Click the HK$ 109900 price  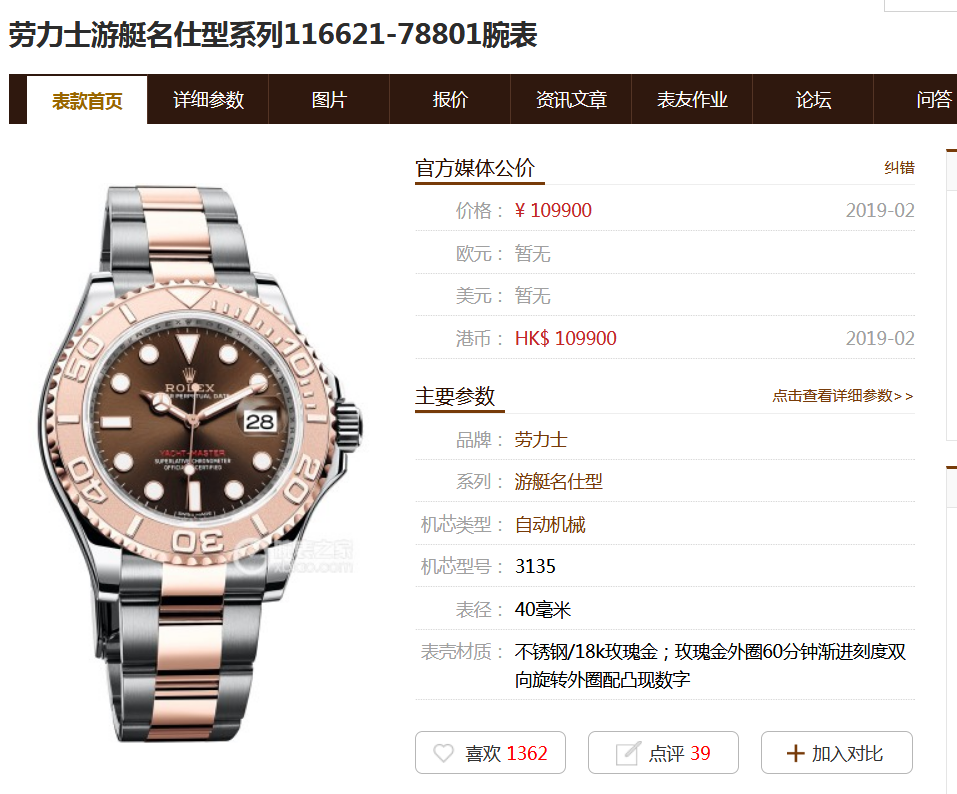pos(565,338)
